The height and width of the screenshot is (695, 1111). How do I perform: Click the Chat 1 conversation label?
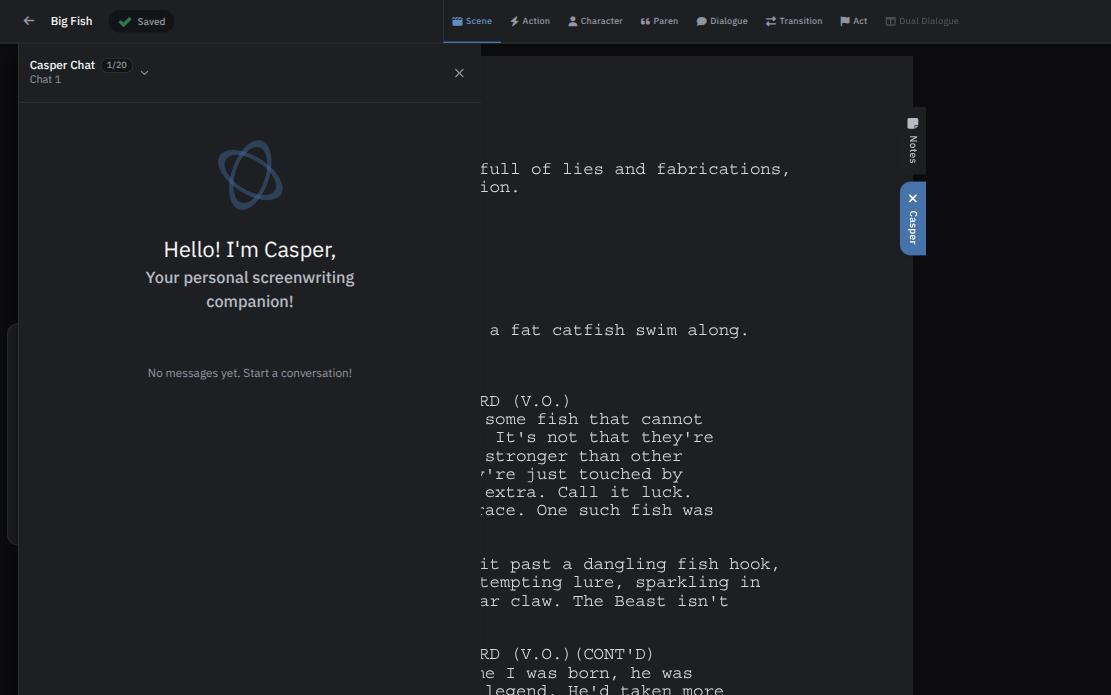(45, 79)
